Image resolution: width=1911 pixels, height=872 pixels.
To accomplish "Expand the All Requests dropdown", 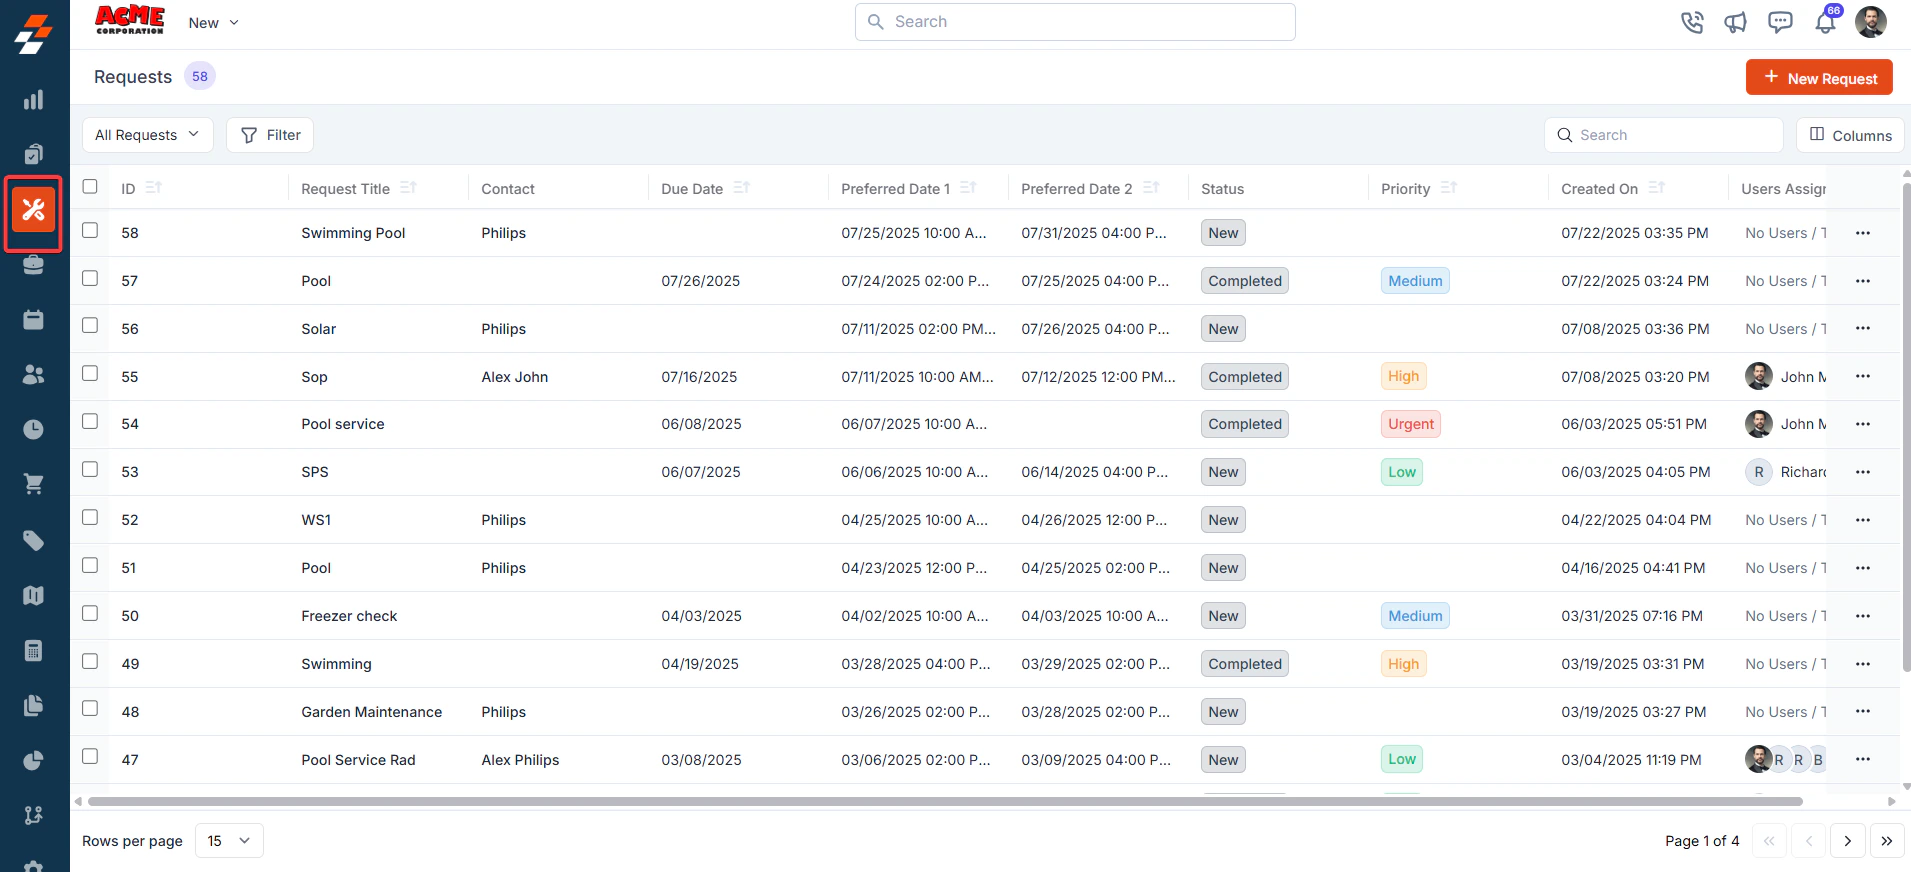I will click(x=147, y=135).
